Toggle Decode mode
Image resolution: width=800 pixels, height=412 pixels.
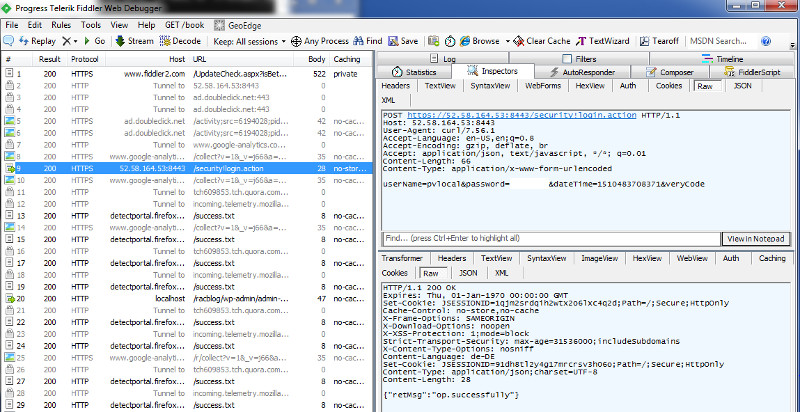pyautogui.click(x=180, y=41)
